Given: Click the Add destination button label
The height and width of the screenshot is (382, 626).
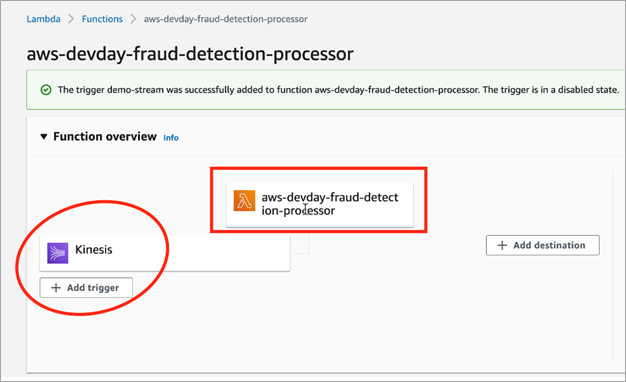Looking at the screenshot, I should pyautogui.click(x=549, y=245).
